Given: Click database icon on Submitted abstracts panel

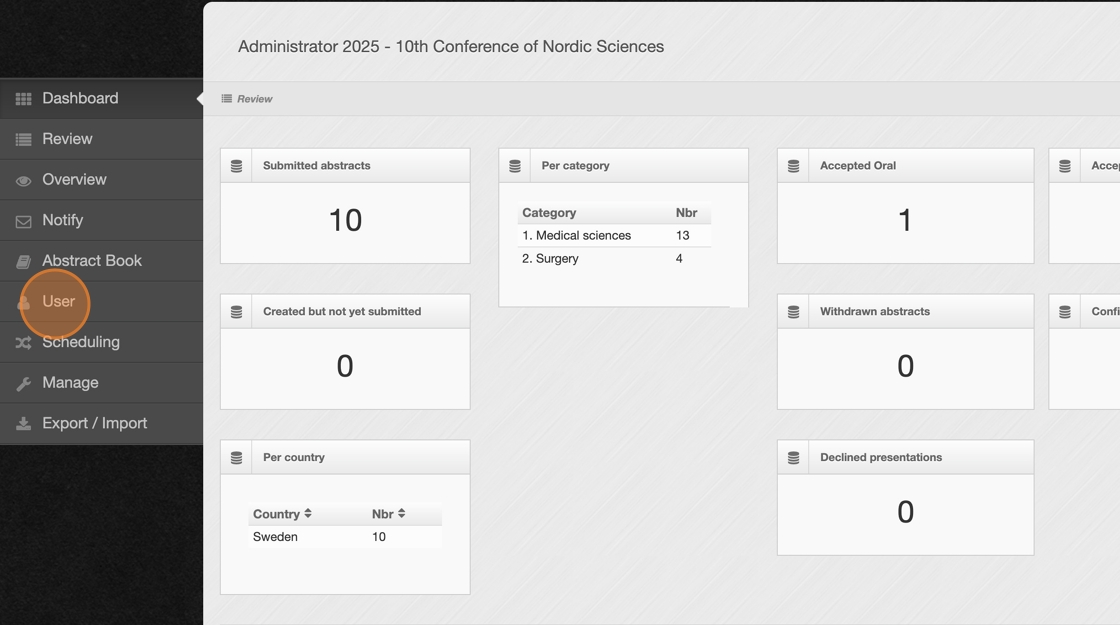Looking at the screenshot, I should tap(237, 166).
